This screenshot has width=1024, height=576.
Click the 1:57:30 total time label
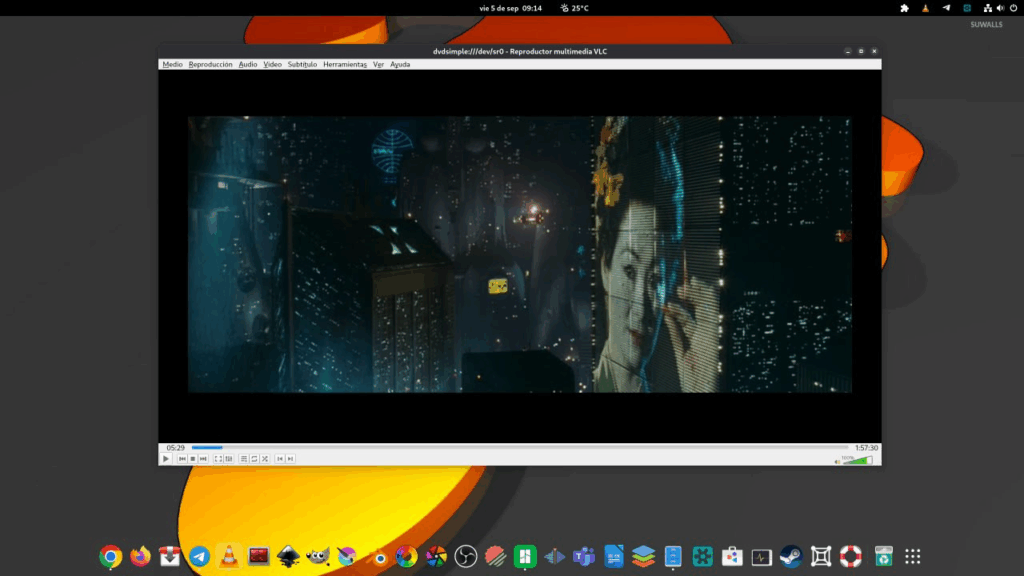tap(866, 447)
